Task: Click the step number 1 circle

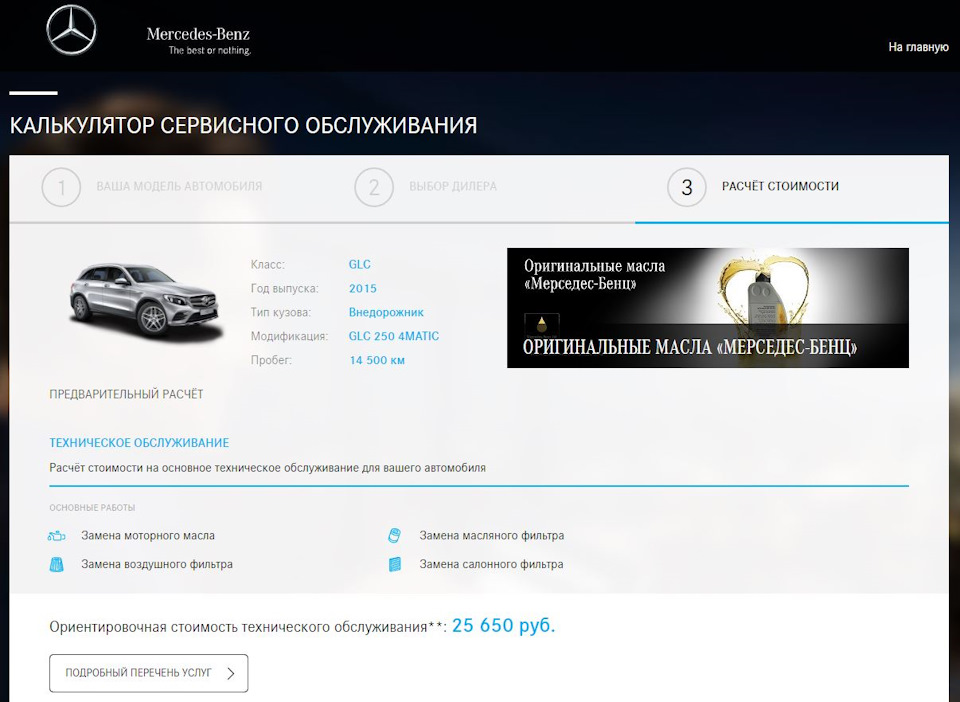Action: click(61, 187)
